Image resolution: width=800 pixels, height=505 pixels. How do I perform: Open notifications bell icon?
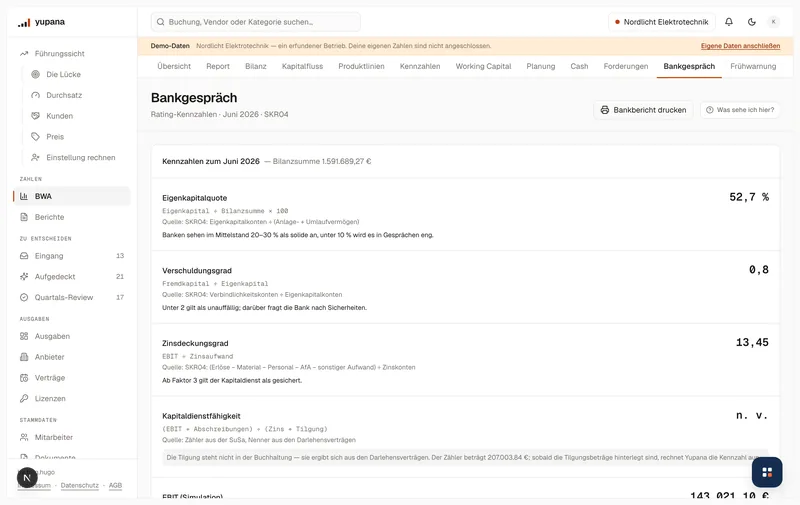click(729, 22)
